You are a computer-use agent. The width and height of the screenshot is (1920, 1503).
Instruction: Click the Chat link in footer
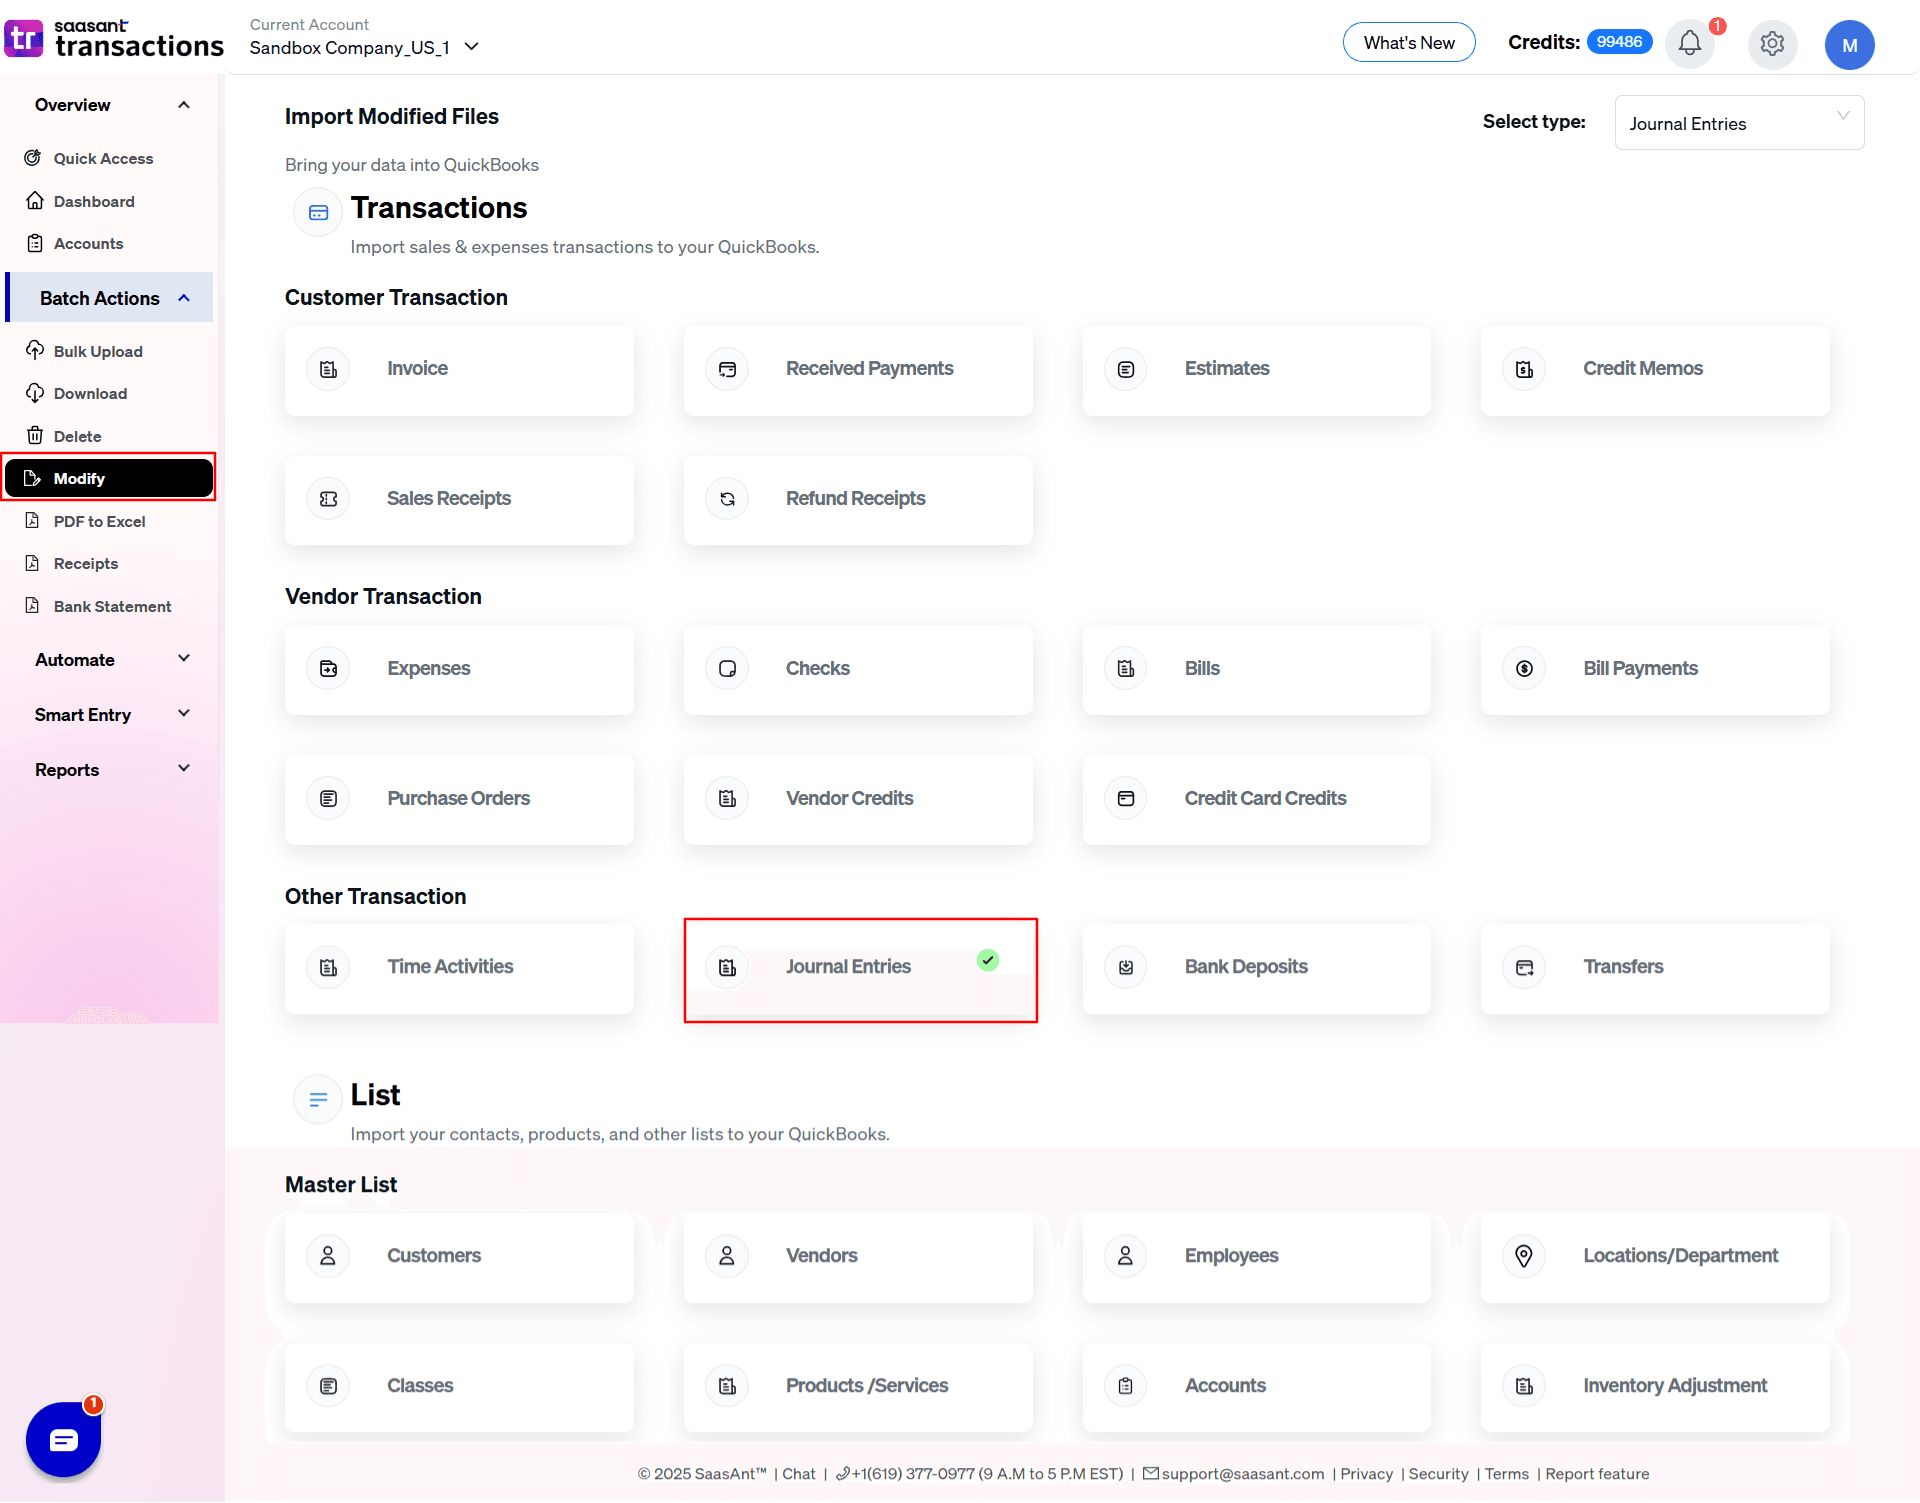pos(798,1474)
